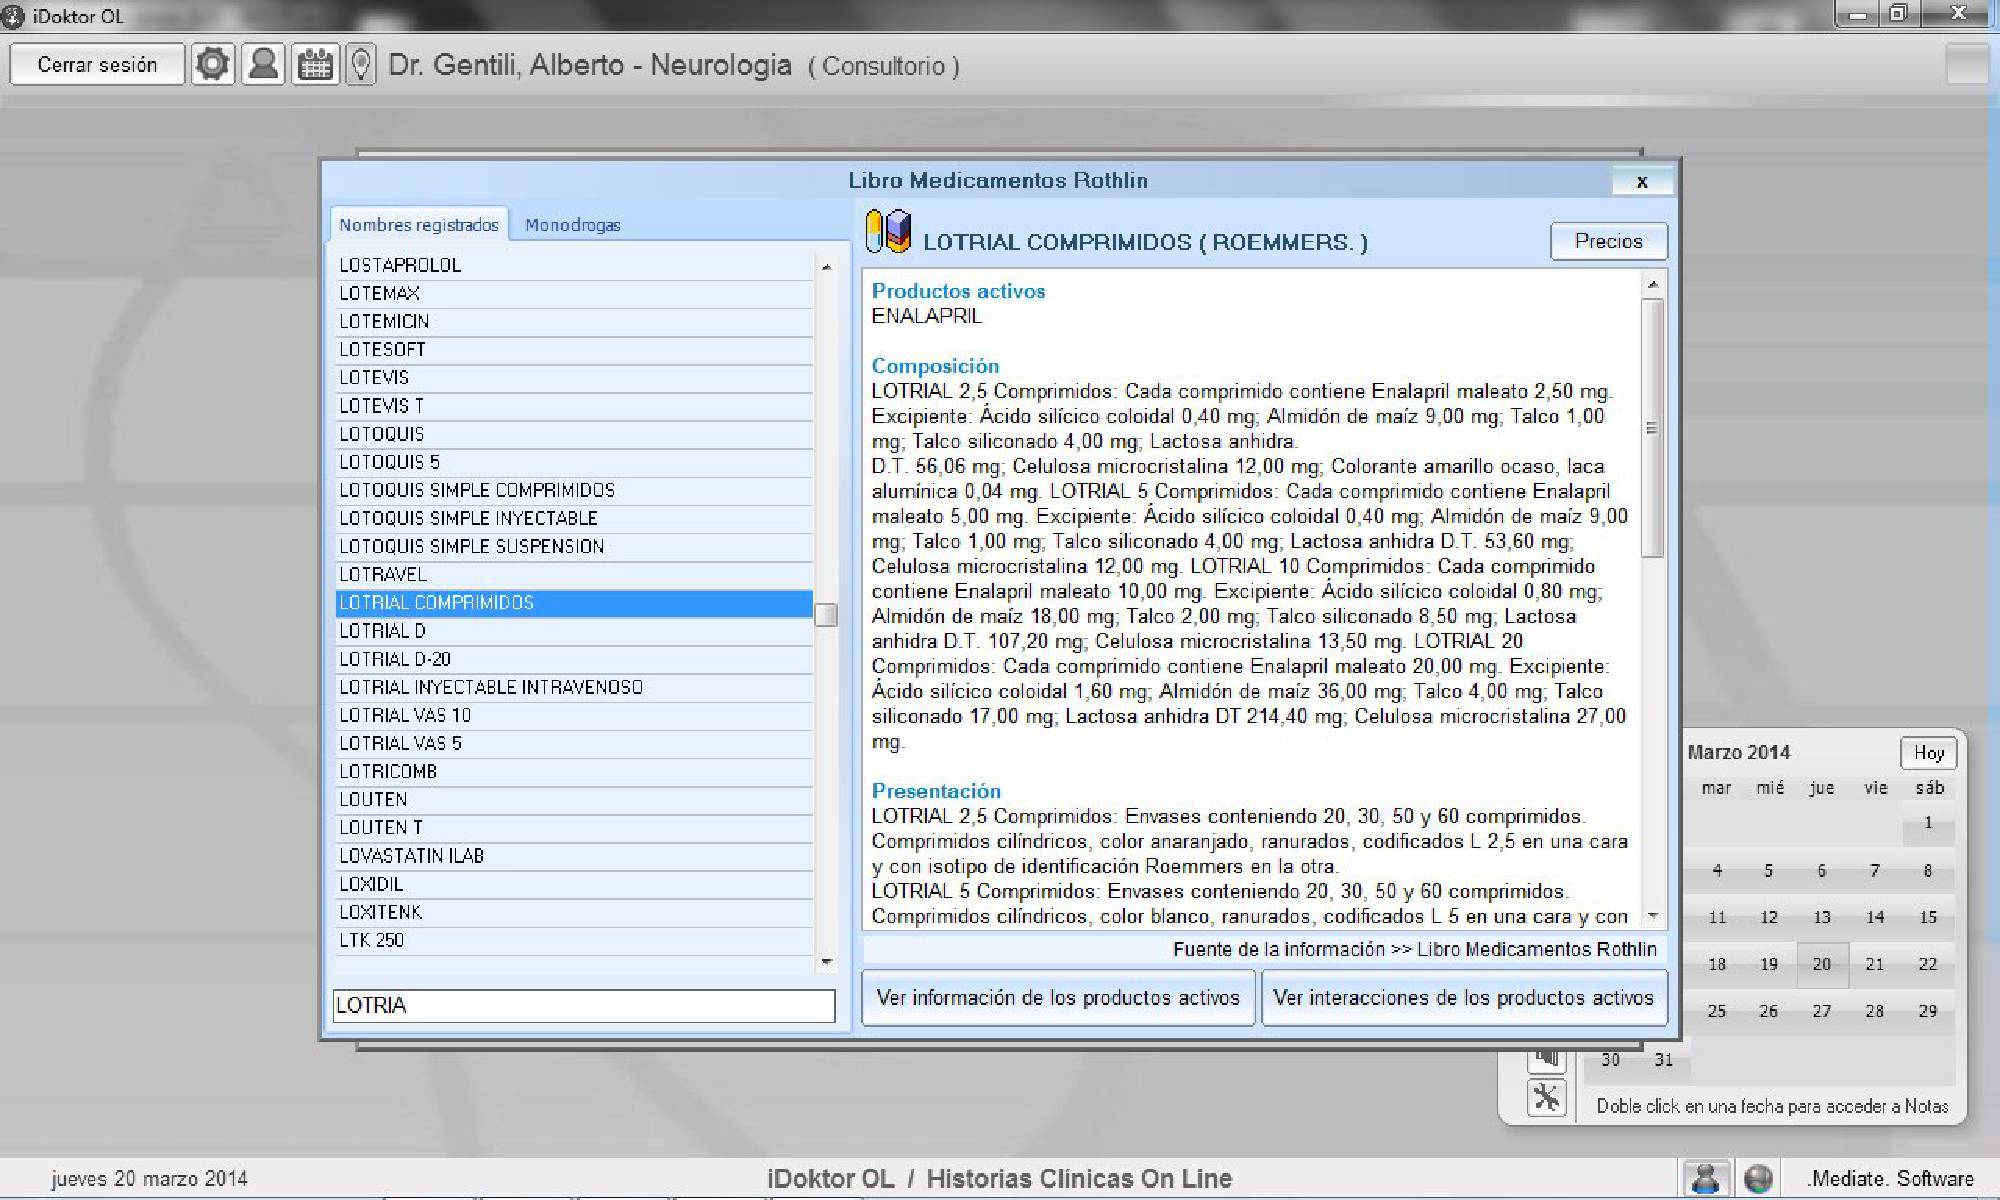2000x1200 pixels.
Task: Select LOTRIAL INYECTABLE INTRAVENOSO entry
Action: [x=574, y=687]
